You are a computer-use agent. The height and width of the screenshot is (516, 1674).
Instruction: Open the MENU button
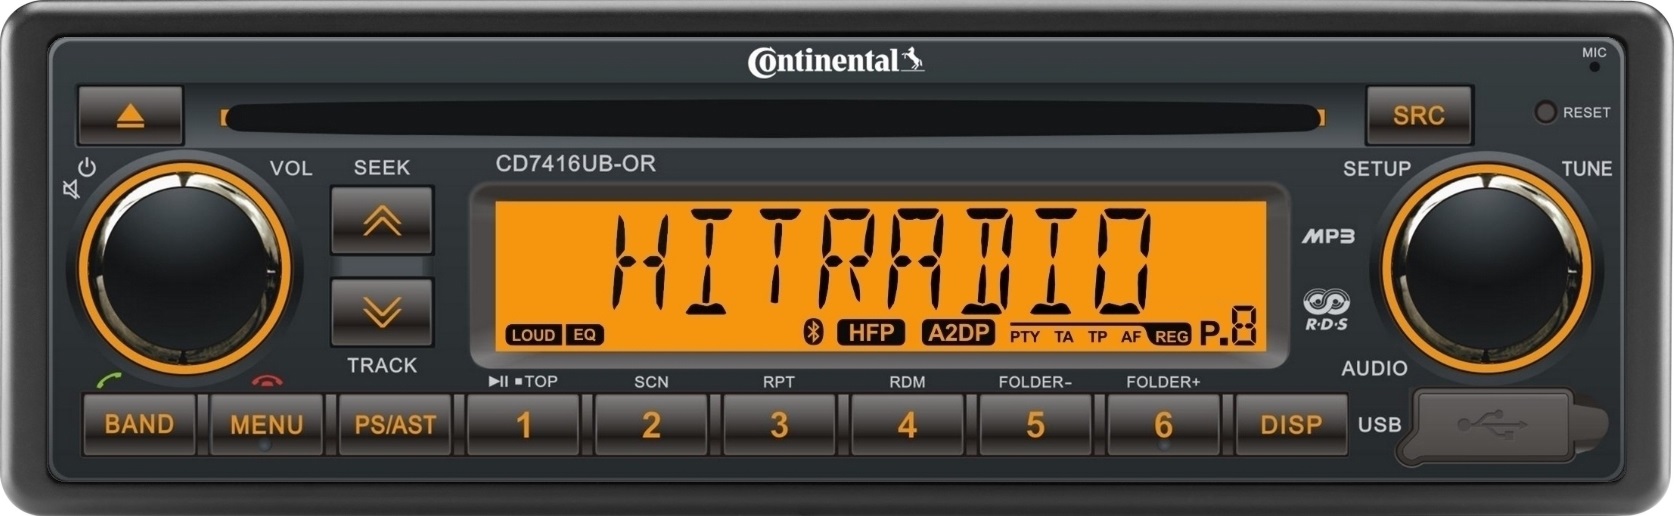pyautogui.click(x=266, y=425)
